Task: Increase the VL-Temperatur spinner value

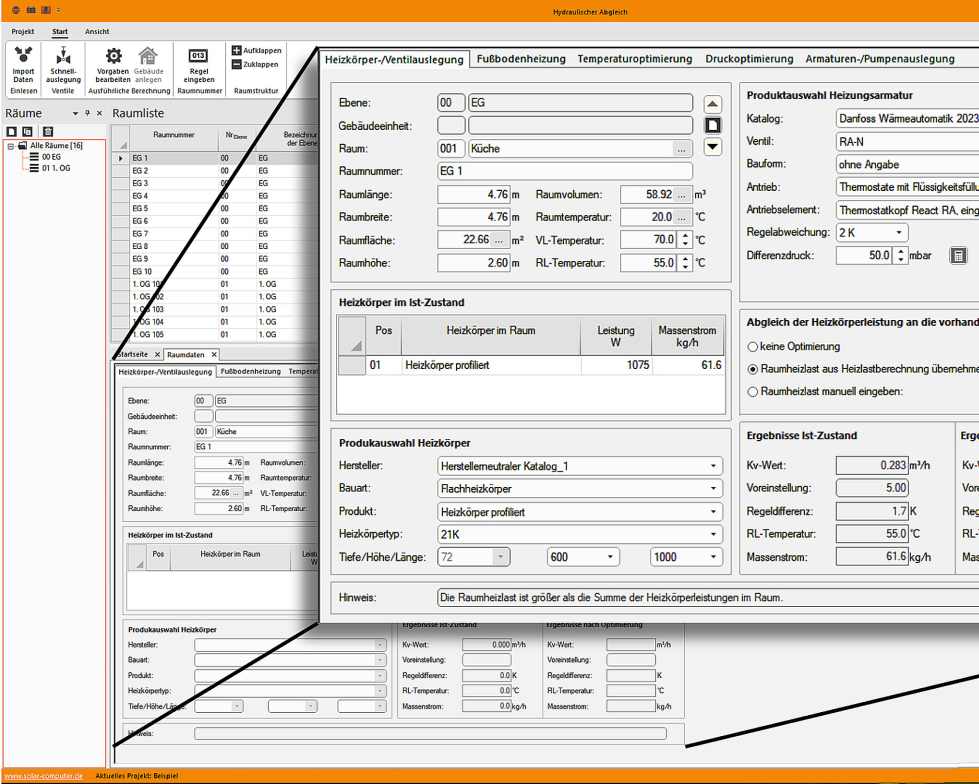Action: [685, 236]
